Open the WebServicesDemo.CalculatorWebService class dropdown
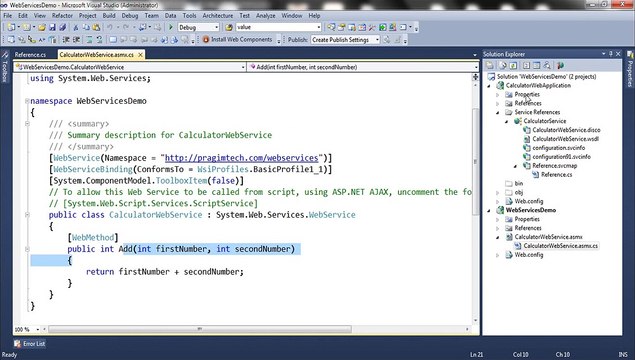Screen dimensions: 635x360 (243, 67)
